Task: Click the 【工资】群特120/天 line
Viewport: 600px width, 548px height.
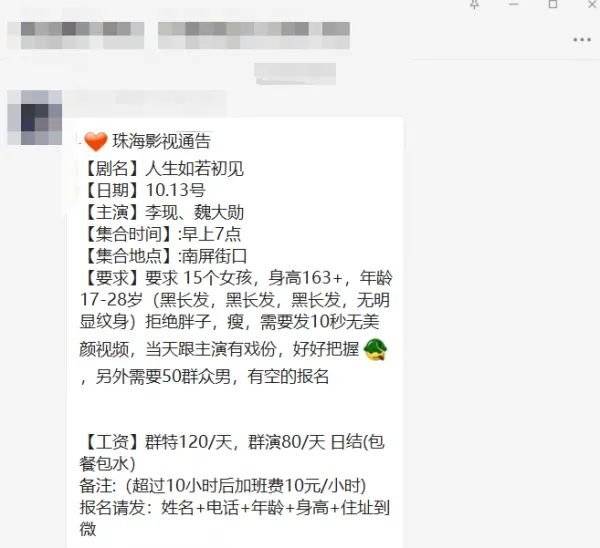Action: 232,442
